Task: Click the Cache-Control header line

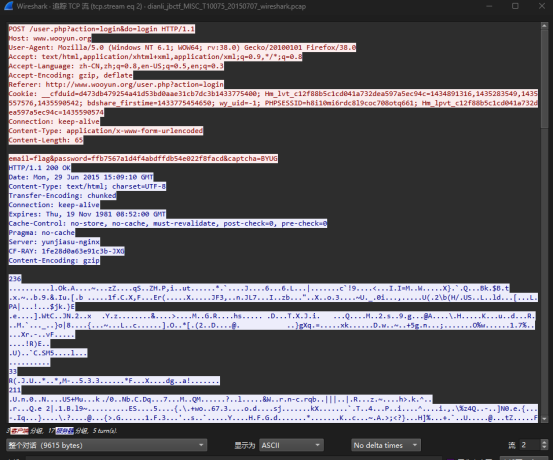Action: 168,223
